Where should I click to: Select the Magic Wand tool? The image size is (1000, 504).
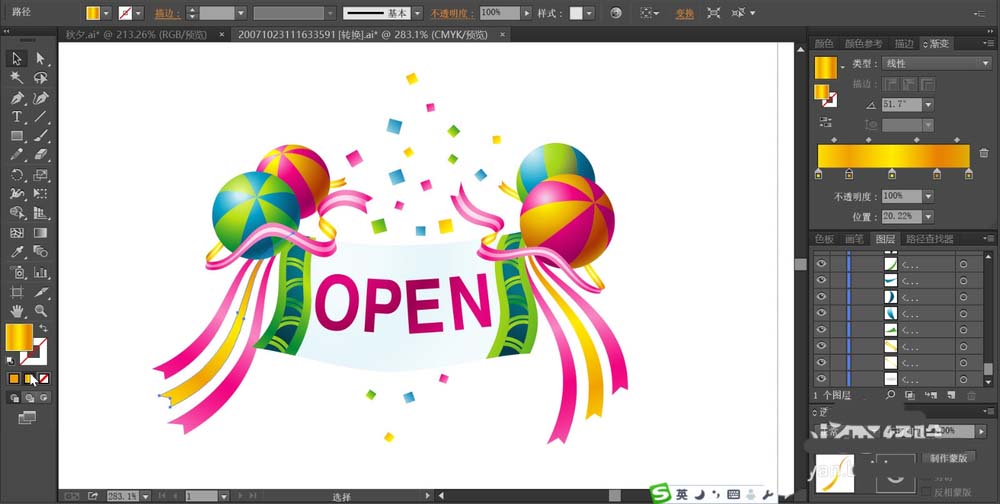pos(17,78)
